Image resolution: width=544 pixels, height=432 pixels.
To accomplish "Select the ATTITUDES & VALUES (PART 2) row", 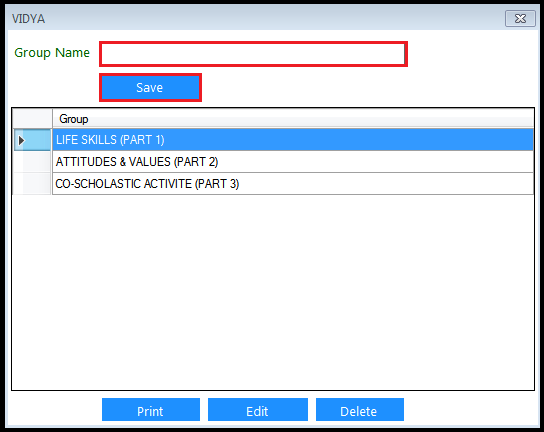I will [293, 162].
